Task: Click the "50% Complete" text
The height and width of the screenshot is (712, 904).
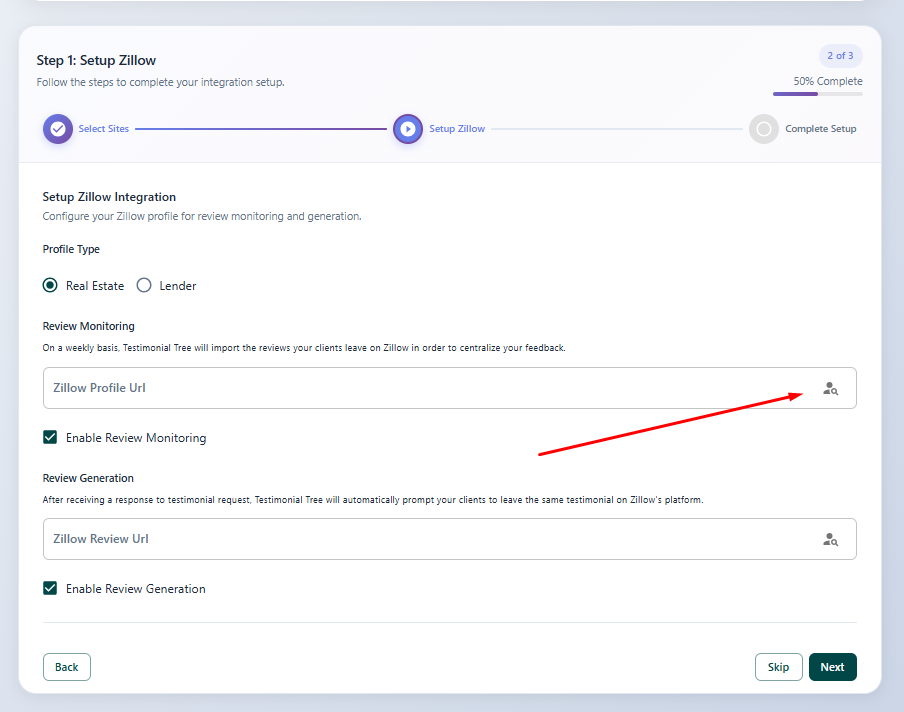Action: point(828,81)
